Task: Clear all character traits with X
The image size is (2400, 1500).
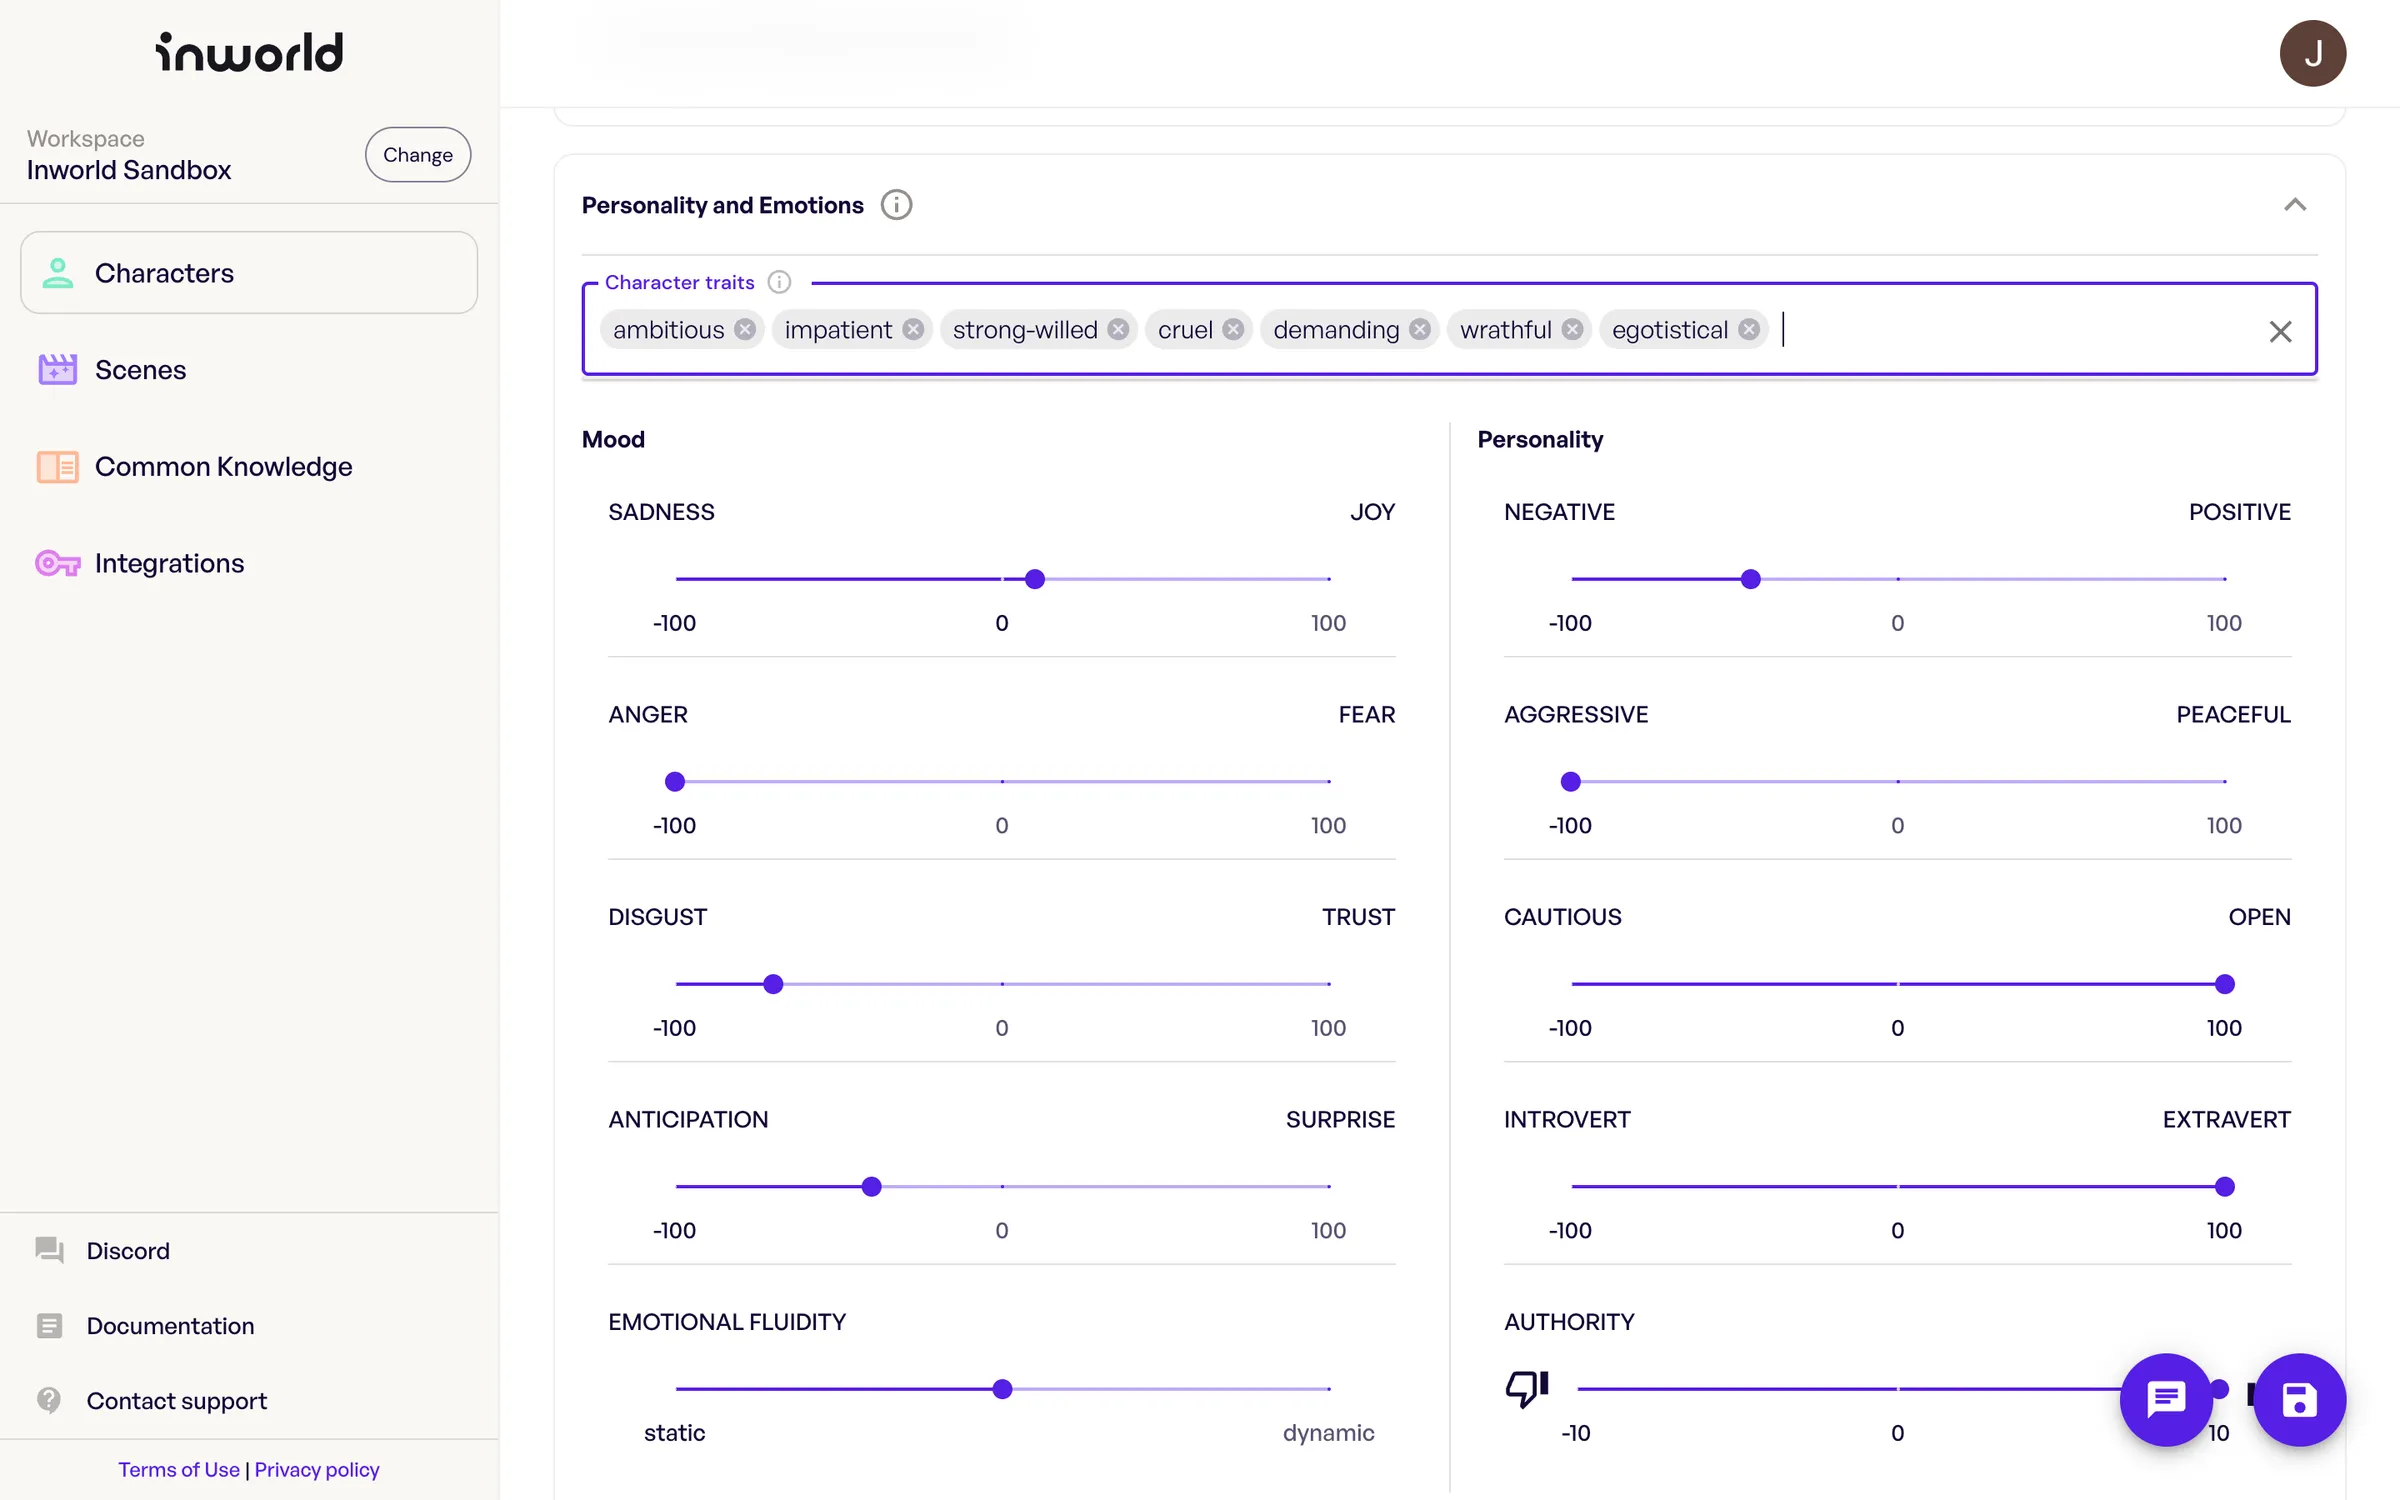Action: coord(2280,331)
